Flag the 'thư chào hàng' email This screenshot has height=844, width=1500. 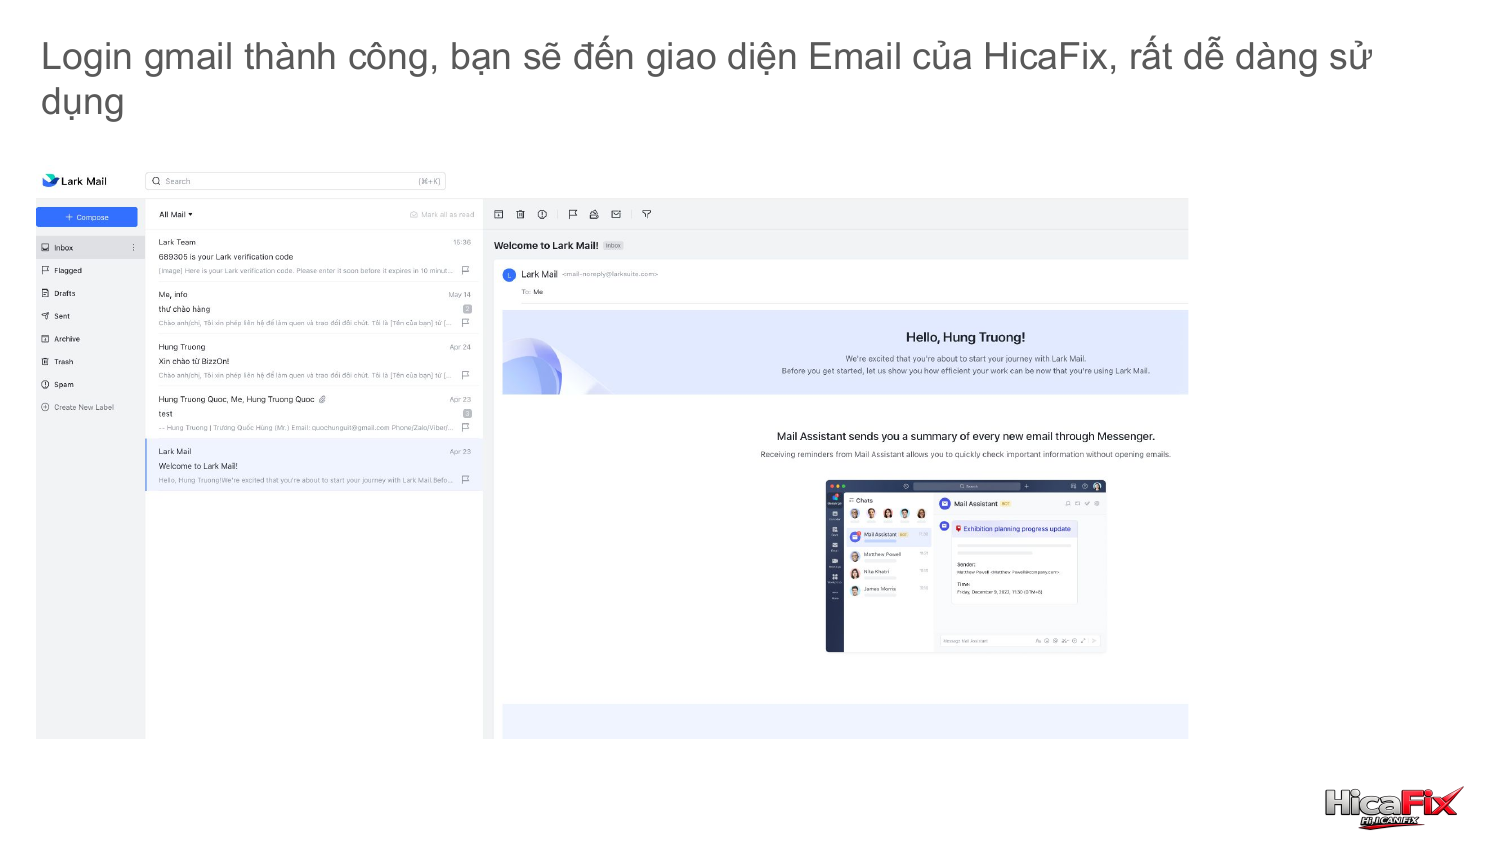tap(465, 322)
